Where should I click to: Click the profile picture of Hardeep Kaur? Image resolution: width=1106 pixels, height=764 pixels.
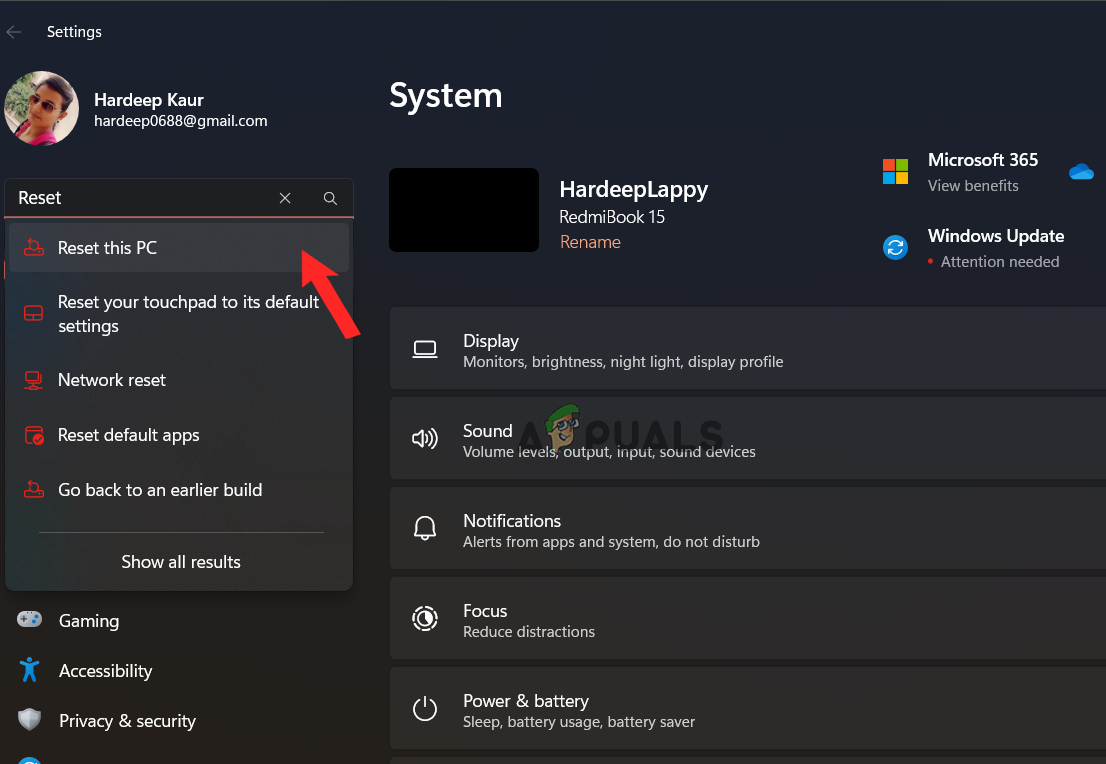tap(41, 108)
